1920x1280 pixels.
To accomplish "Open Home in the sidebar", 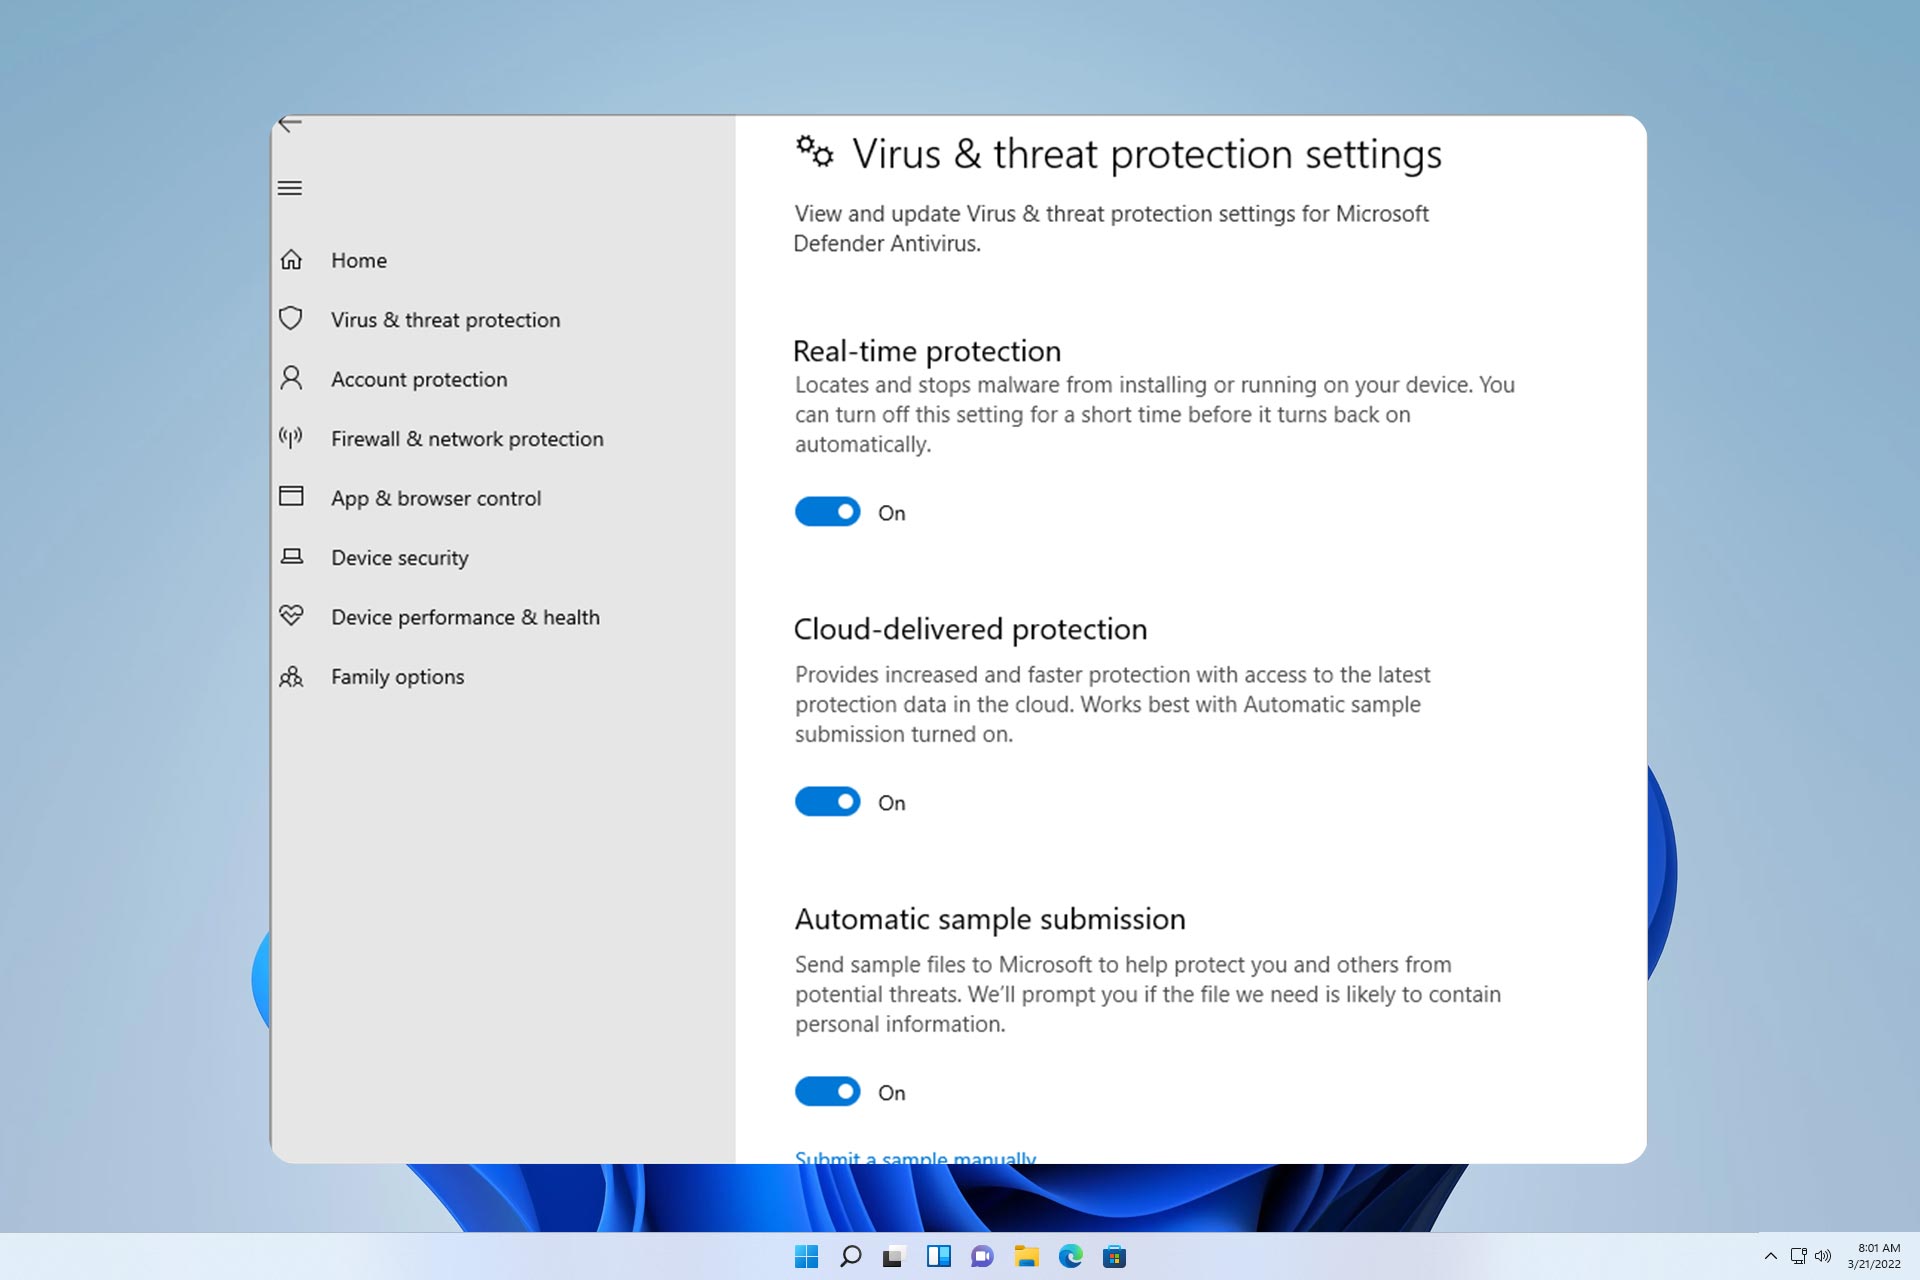I will pos(359,260).
